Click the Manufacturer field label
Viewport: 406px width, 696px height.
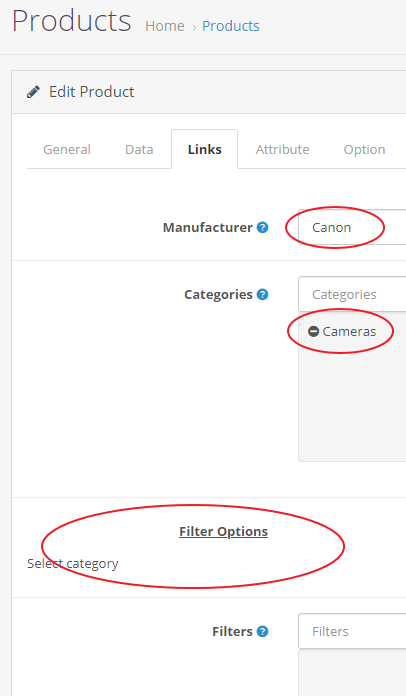coord(208,227)
